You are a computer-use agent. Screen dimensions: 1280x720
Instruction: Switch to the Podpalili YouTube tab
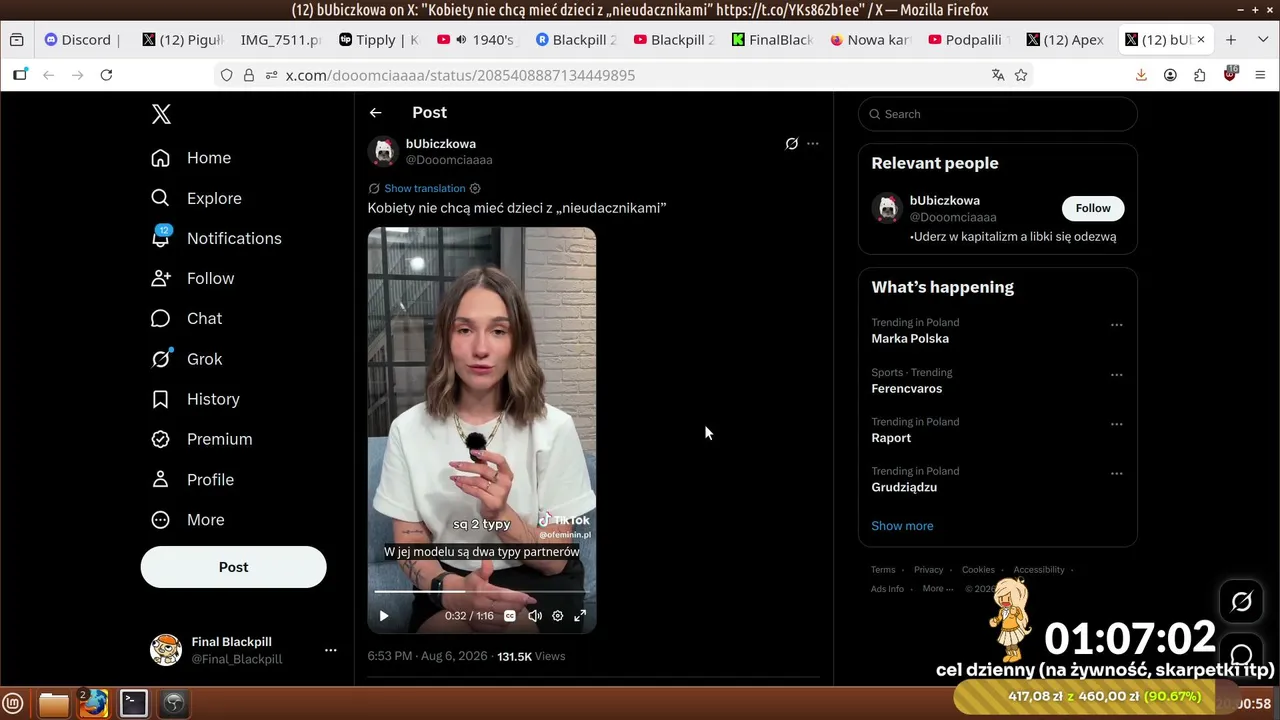click(970, 40)
